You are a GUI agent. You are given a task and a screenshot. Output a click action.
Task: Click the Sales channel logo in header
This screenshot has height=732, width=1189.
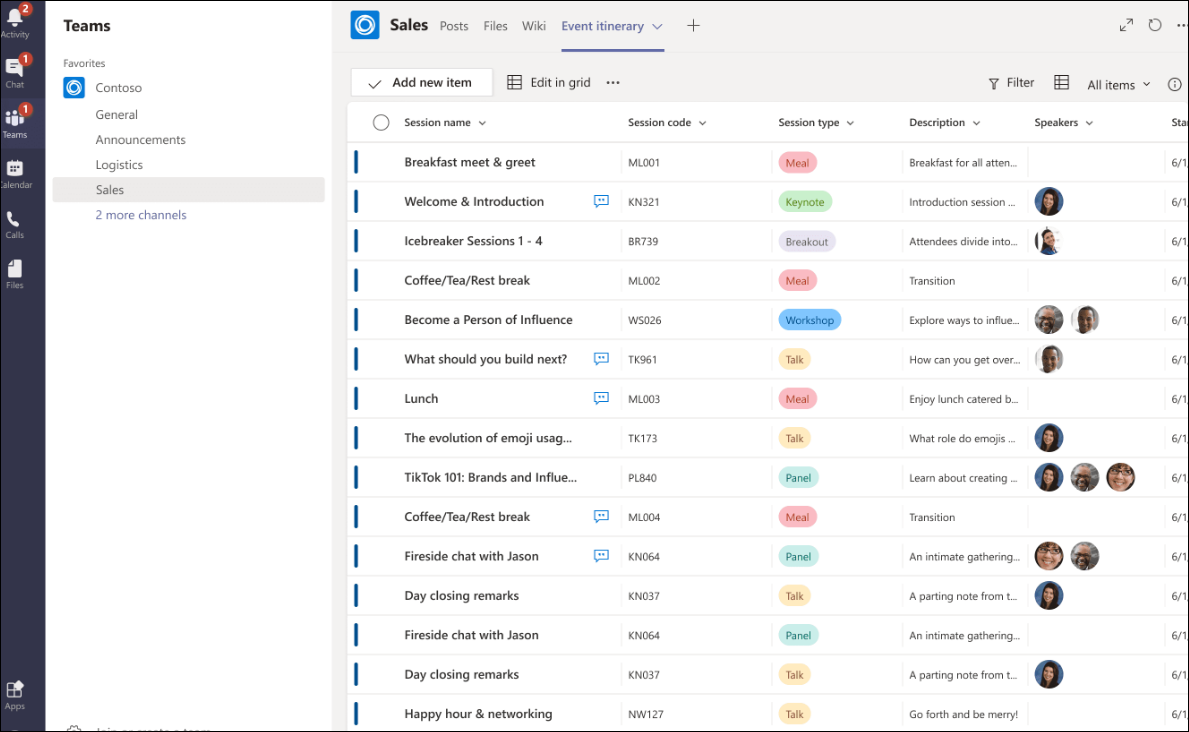[365, 25]
